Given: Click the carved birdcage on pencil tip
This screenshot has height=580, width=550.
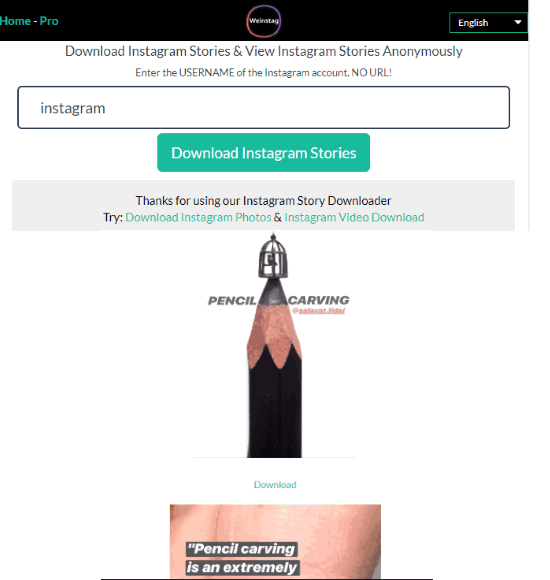Looking at the screenshot, I should (x=273, y=256).
